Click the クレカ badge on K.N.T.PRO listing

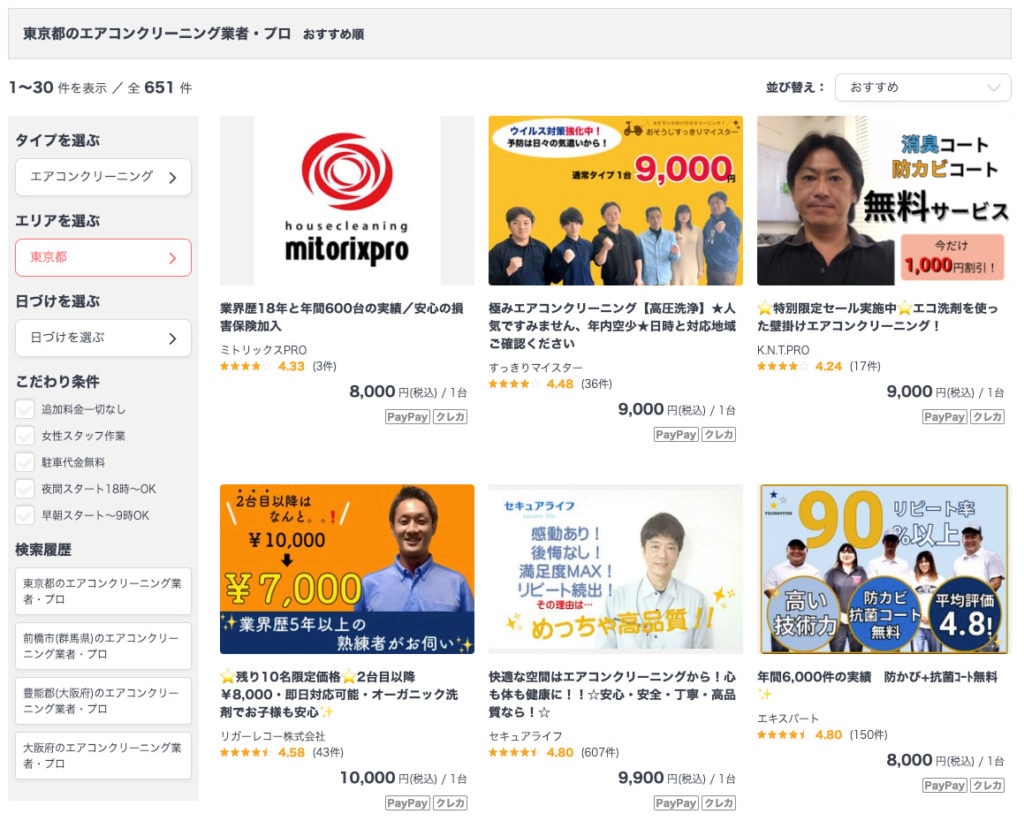[x=987, y=417]
